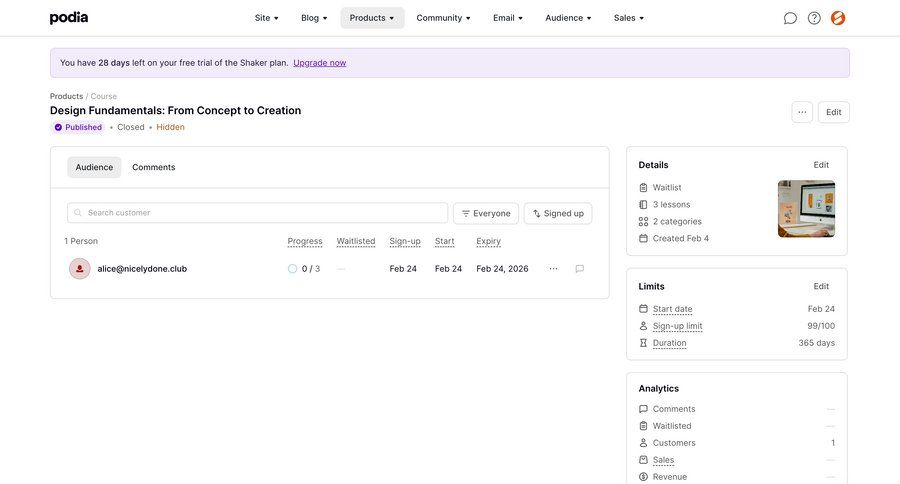Click the Start date label in Limits
The height and width of the screenshot is (484, 900).
coord(672,309)
